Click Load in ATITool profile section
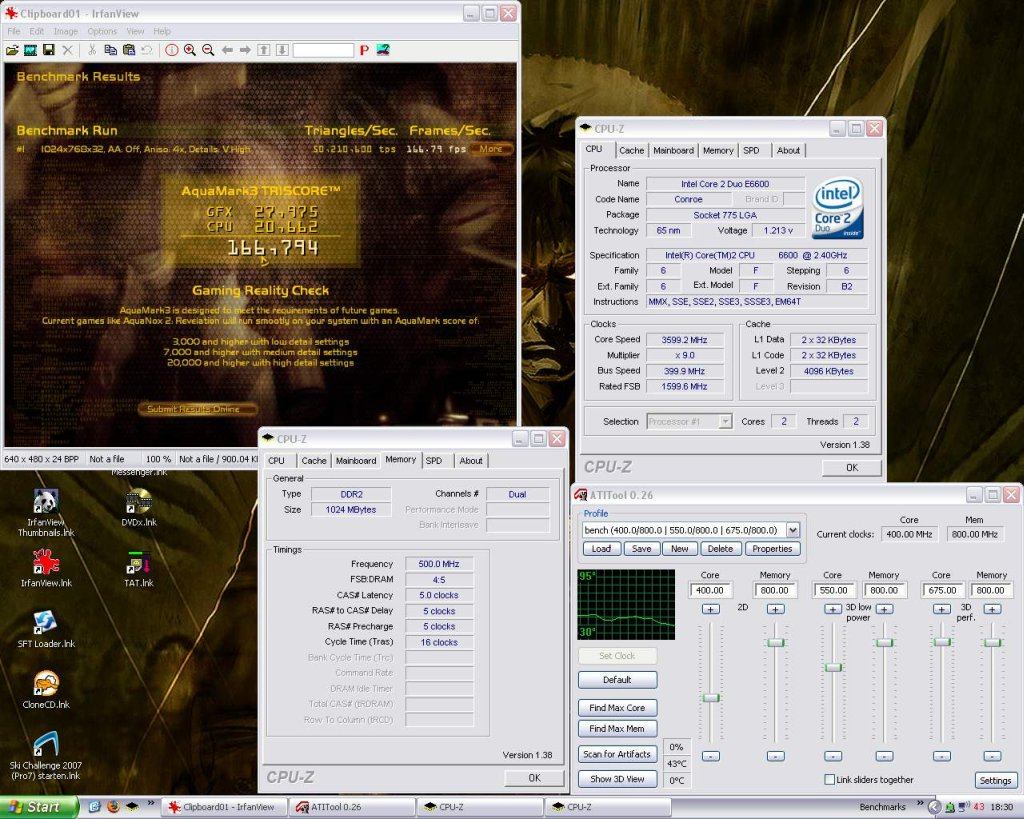Viewport: 1024px width, 819px height. [601, 549]
